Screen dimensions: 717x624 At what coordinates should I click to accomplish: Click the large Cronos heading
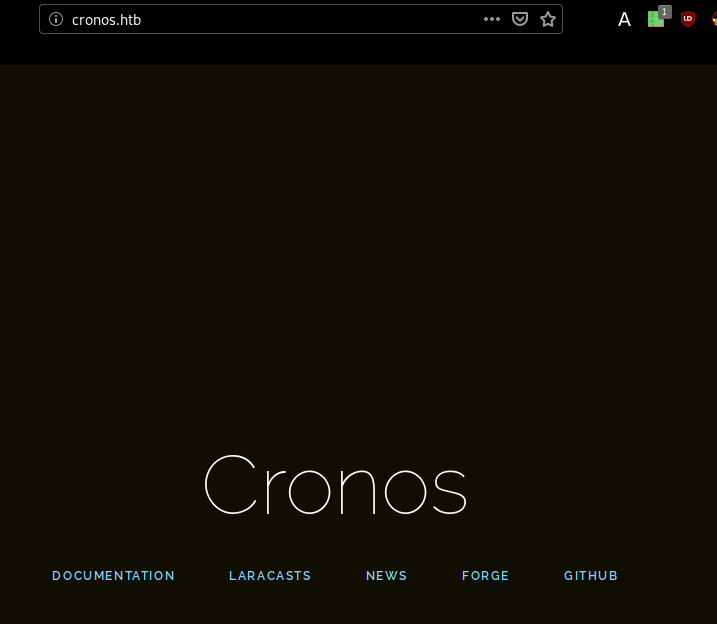[335, 486]
